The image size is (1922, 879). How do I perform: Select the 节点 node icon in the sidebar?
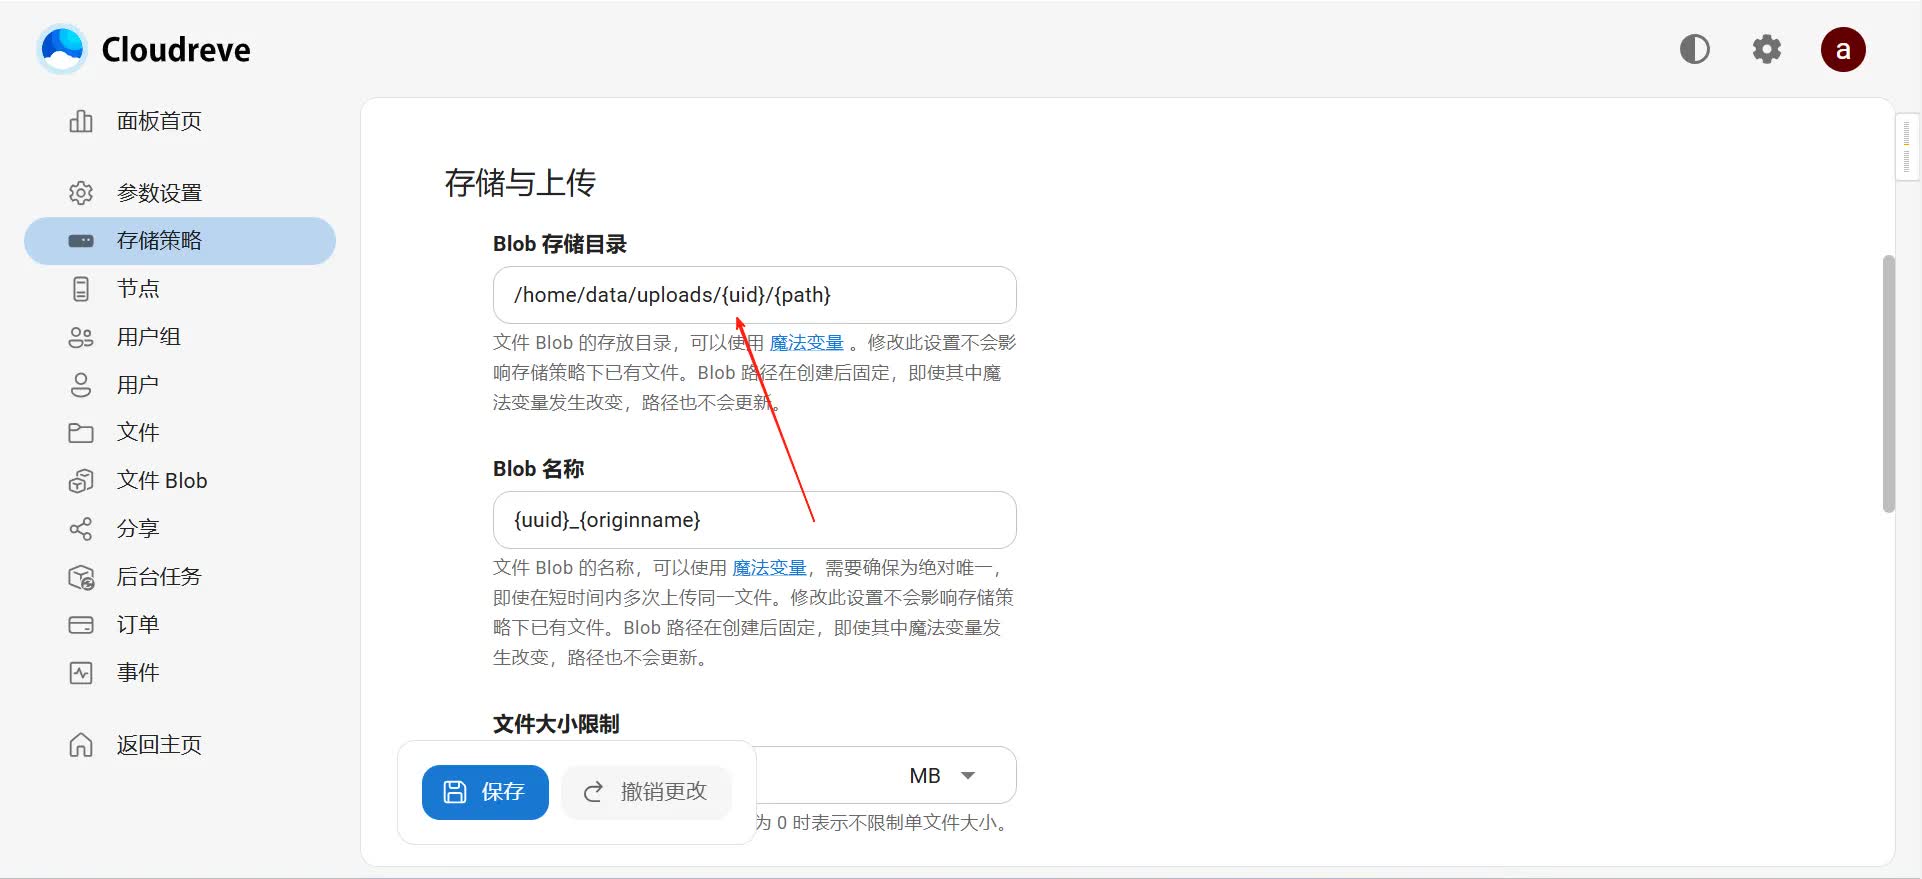(x=81, y=289)
